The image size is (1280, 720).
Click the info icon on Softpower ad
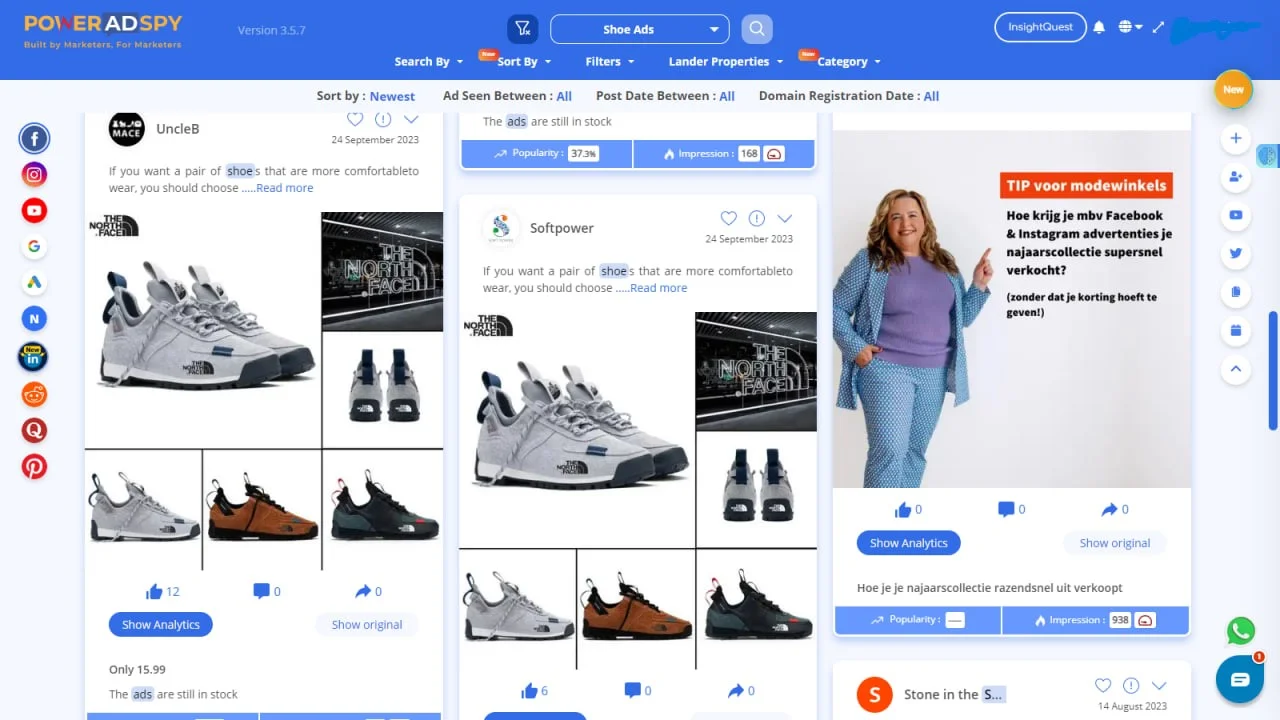tap(757, 218)
